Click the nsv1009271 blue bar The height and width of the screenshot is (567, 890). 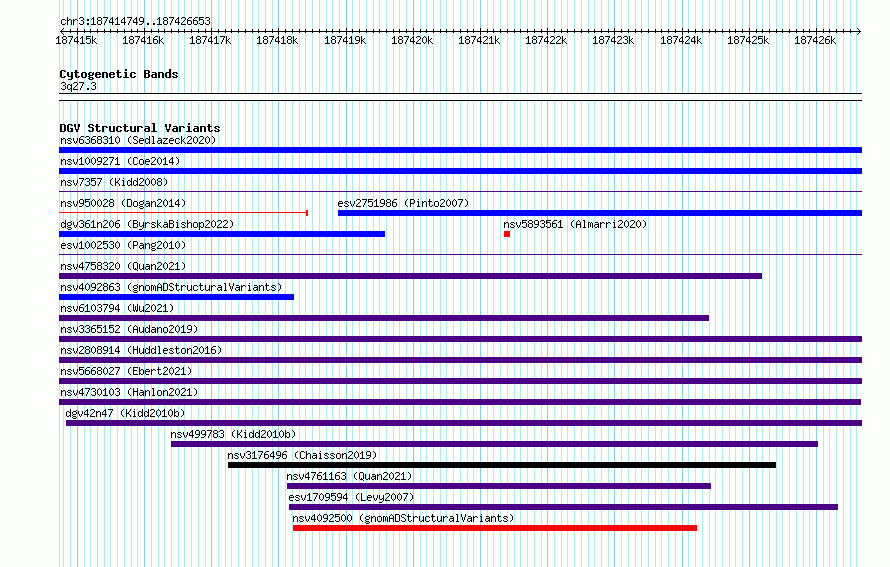pyautogui.click(x=460, y=171)
